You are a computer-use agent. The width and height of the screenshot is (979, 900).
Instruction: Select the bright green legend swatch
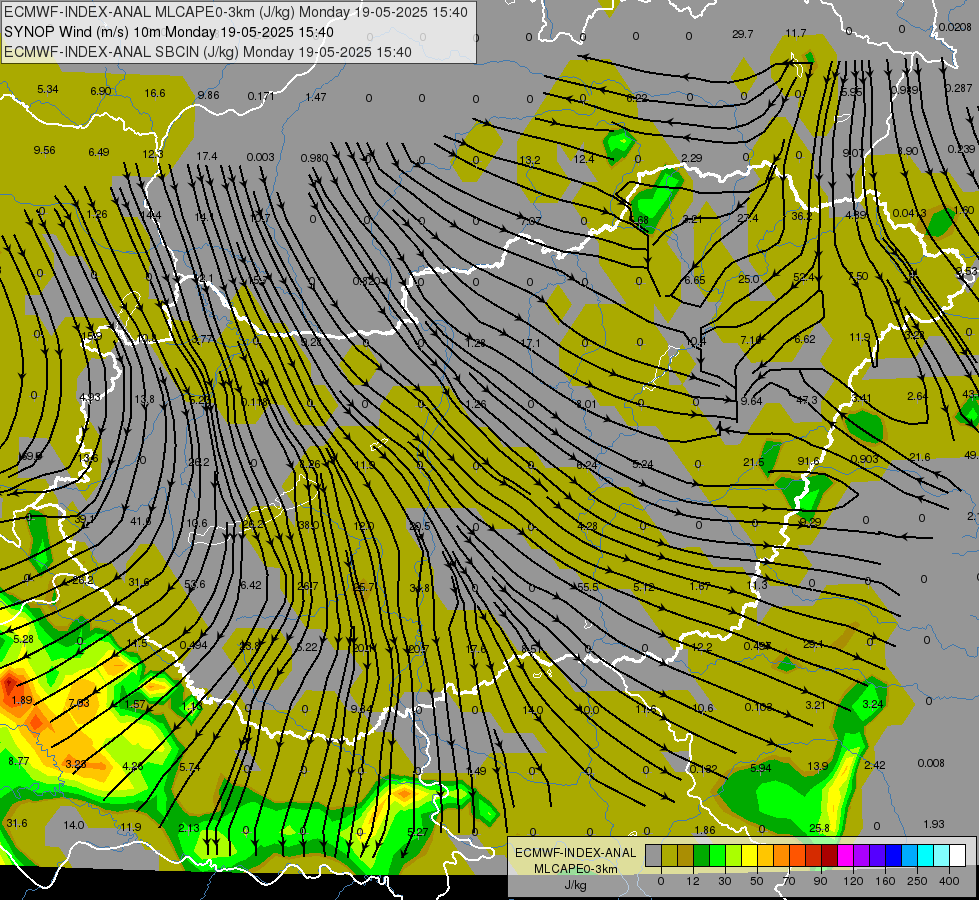click(x=718, y=856)
